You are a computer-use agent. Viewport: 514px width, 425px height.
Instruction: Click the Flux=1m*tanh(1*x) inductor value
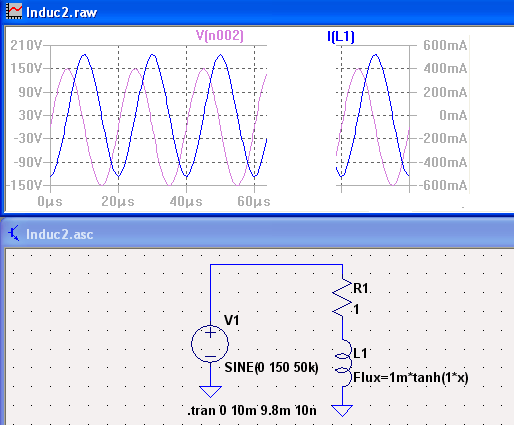pyautogui.click(x=411, y=377)
